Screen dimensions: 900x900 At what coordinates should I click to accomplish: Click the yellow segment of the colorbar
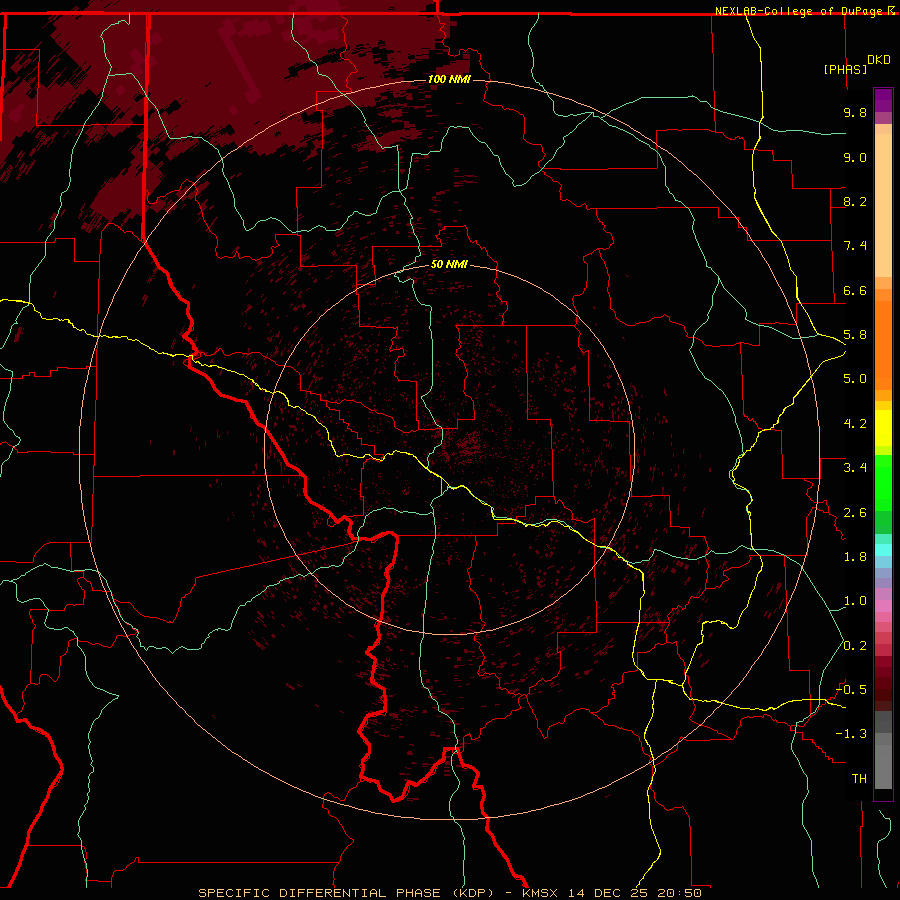tap(883, 428)
